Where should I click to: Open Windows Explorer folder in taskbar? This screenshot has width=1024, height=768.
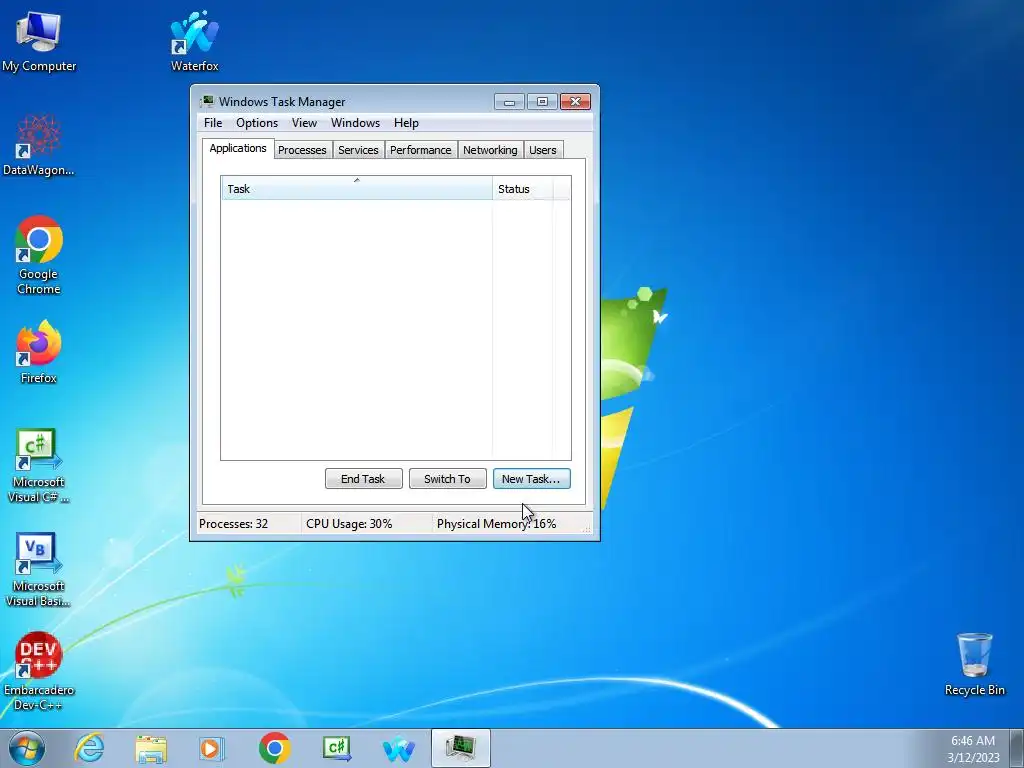point(151,748)
